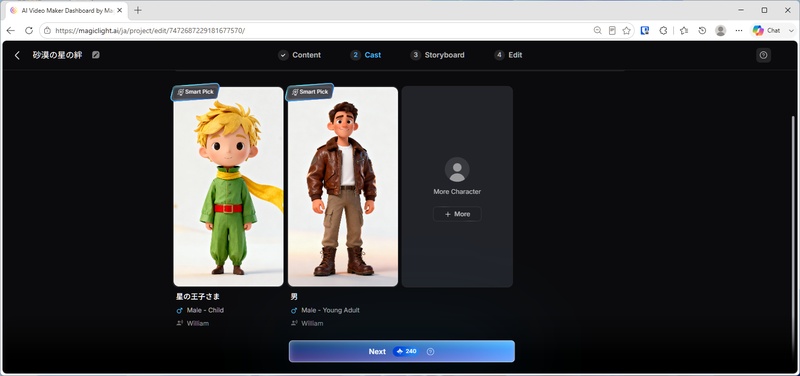Edit the project title with pencil icon
This screenshot has width=800, height=376.
click(96, 55)
